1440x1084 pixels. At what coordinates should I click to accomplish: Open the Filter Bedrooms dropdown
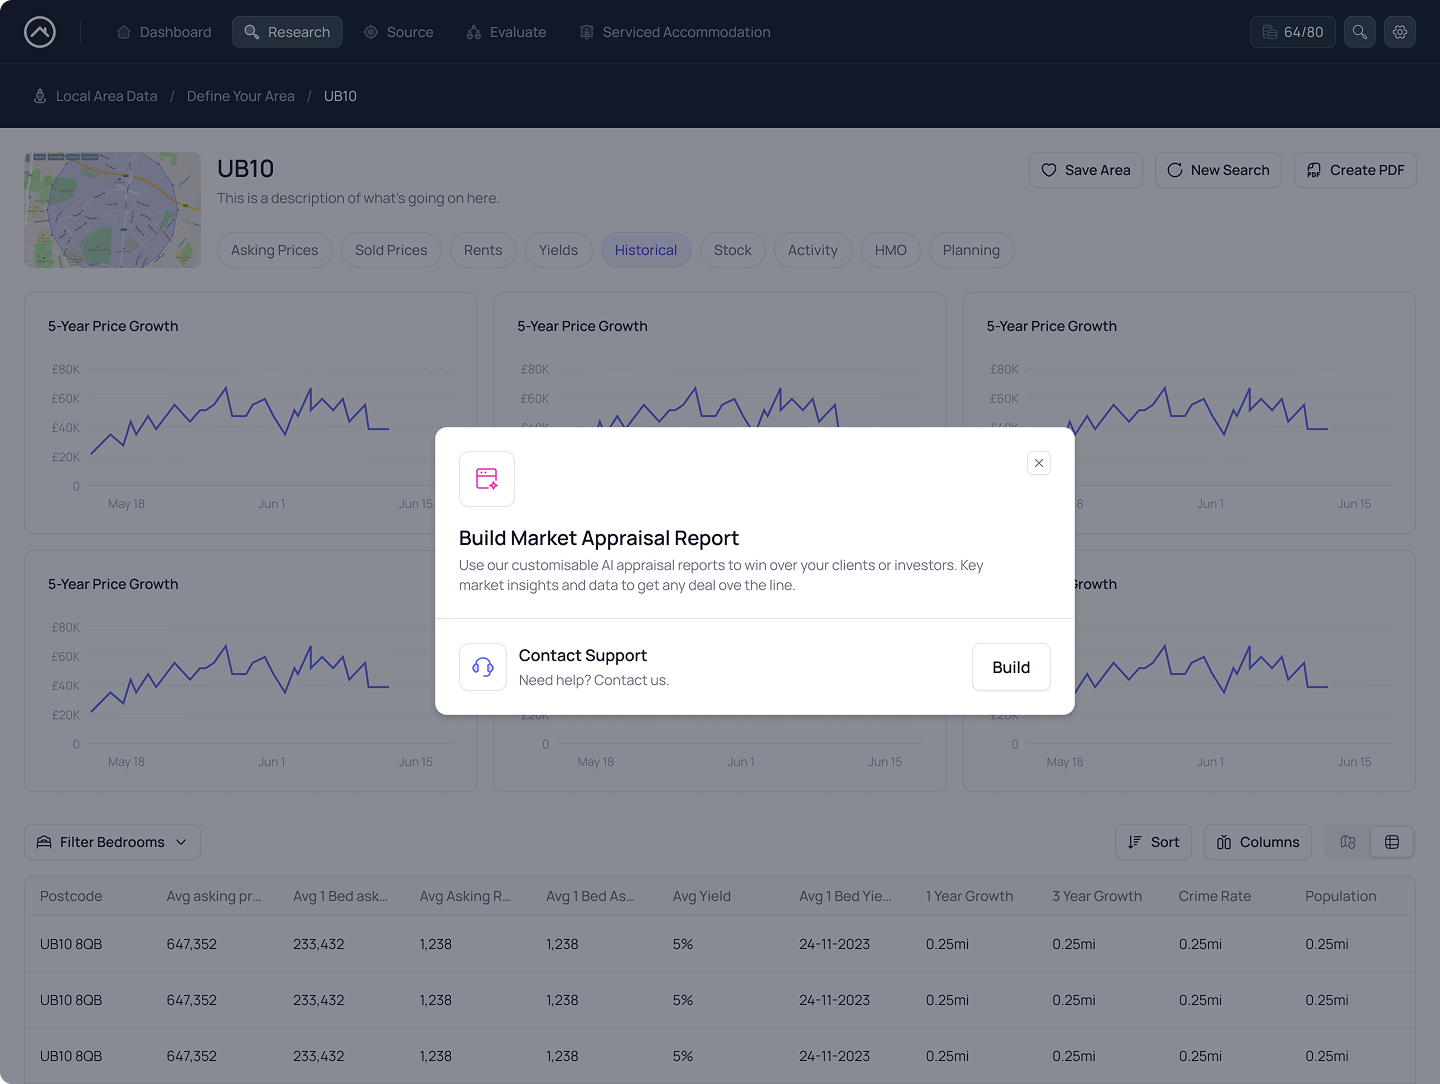click(112, 842)
